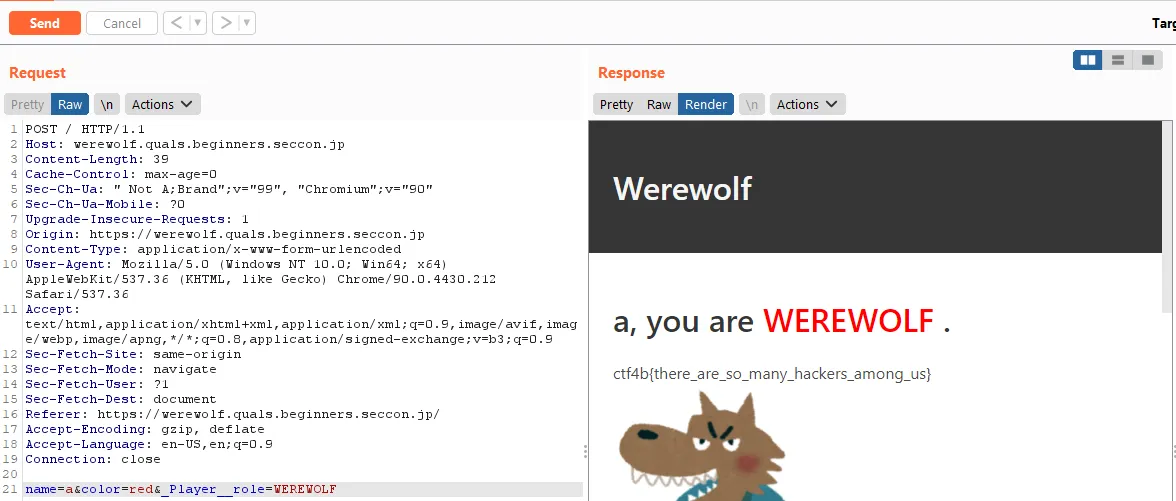
Task: Select combined single-panel layout icon
Action: pyautogui.click(x=1147, y=60)
